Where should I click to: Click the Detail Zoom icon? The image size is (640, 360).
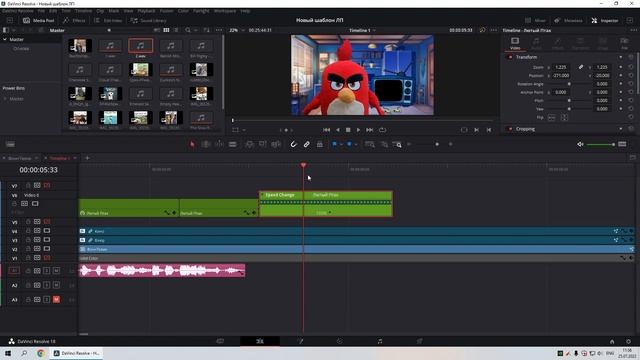pyautogui.click(x=384, y=144)
